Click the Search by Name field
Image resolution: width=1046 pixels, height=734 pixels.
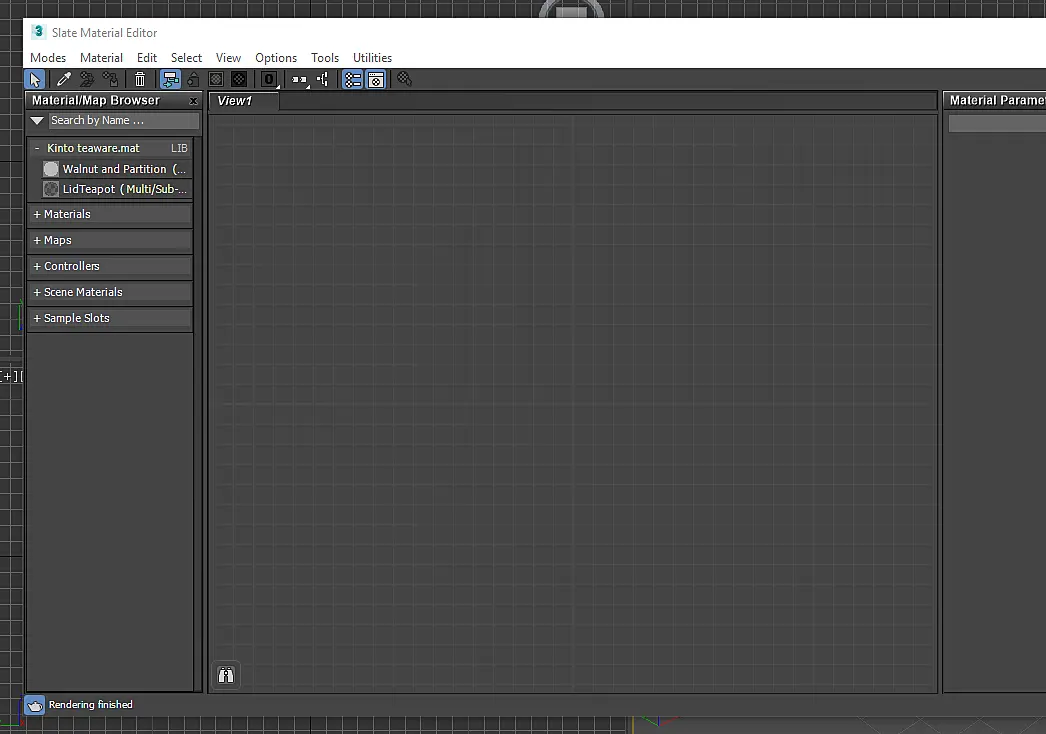[123, 121]
